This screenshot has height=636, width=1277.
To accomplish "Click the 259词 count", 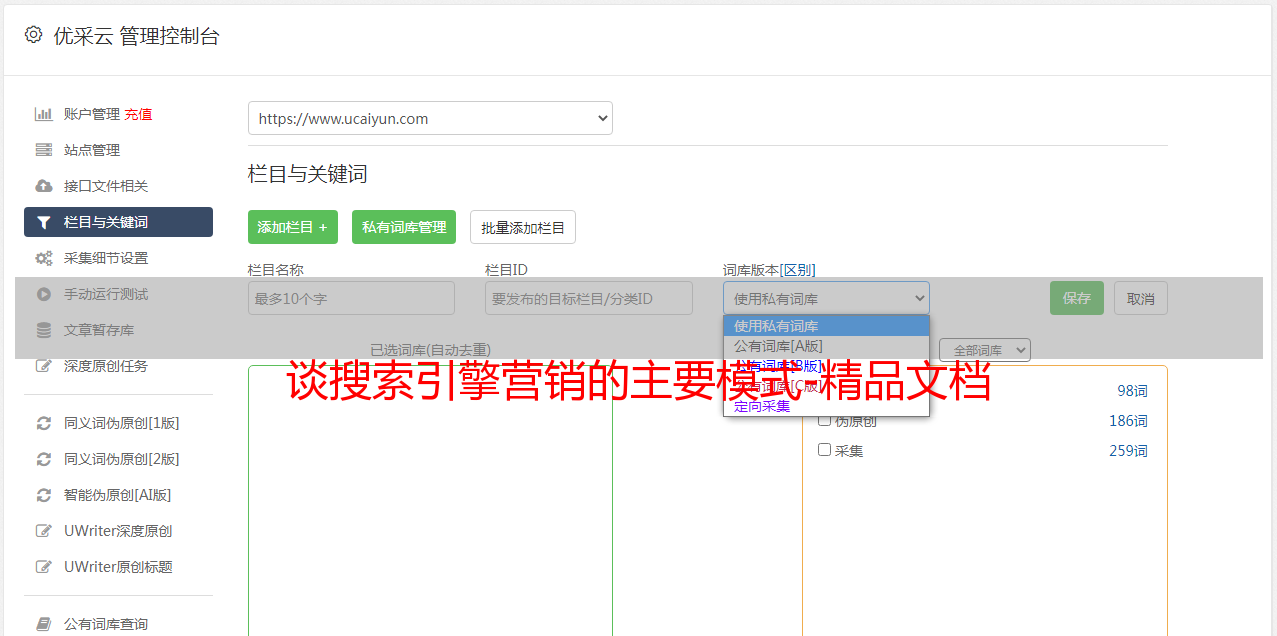I will (x=1128, y=451).
